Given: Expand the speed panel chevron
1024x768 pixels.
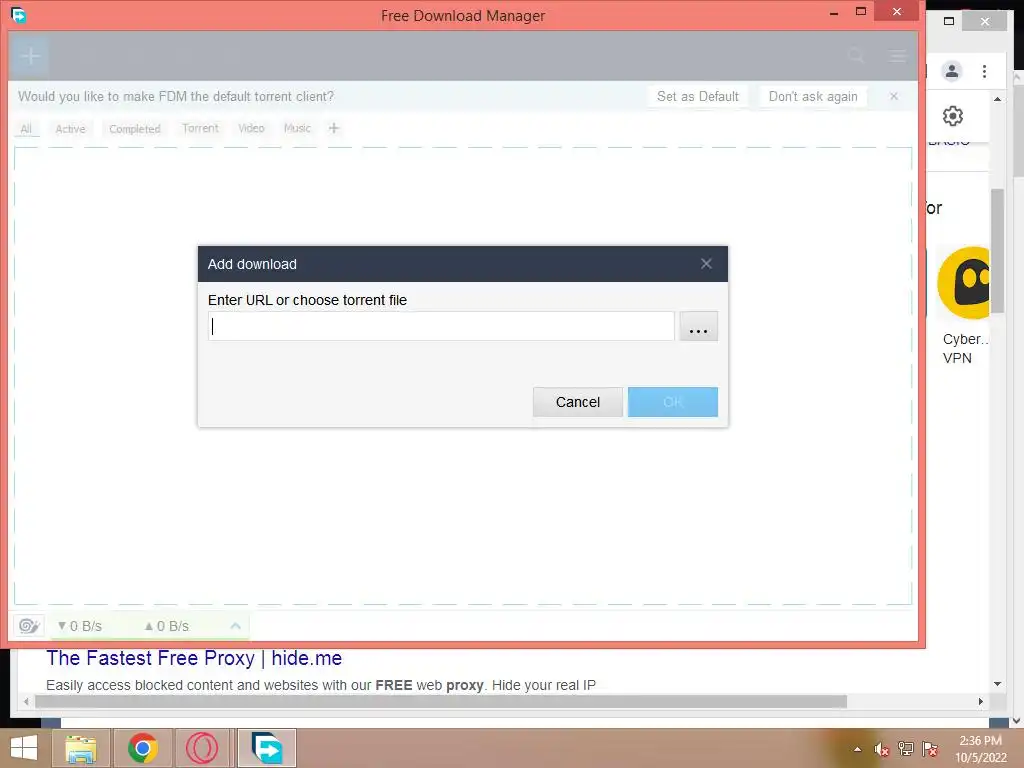Looking at the screenshot, I should pyautogui.click(x=236, y=626).
